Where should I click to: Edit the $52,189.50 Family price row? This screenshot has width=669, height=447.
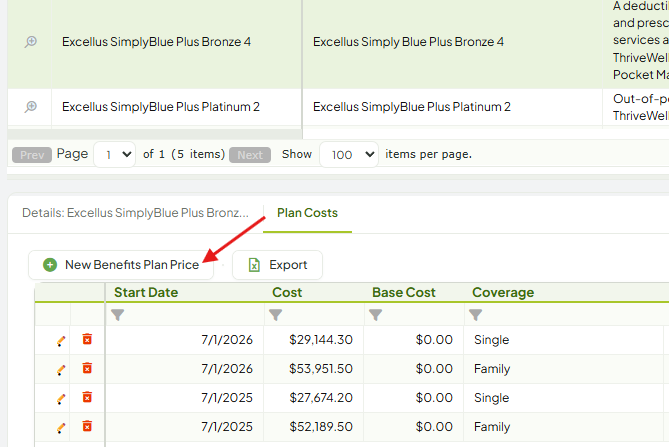61,427
